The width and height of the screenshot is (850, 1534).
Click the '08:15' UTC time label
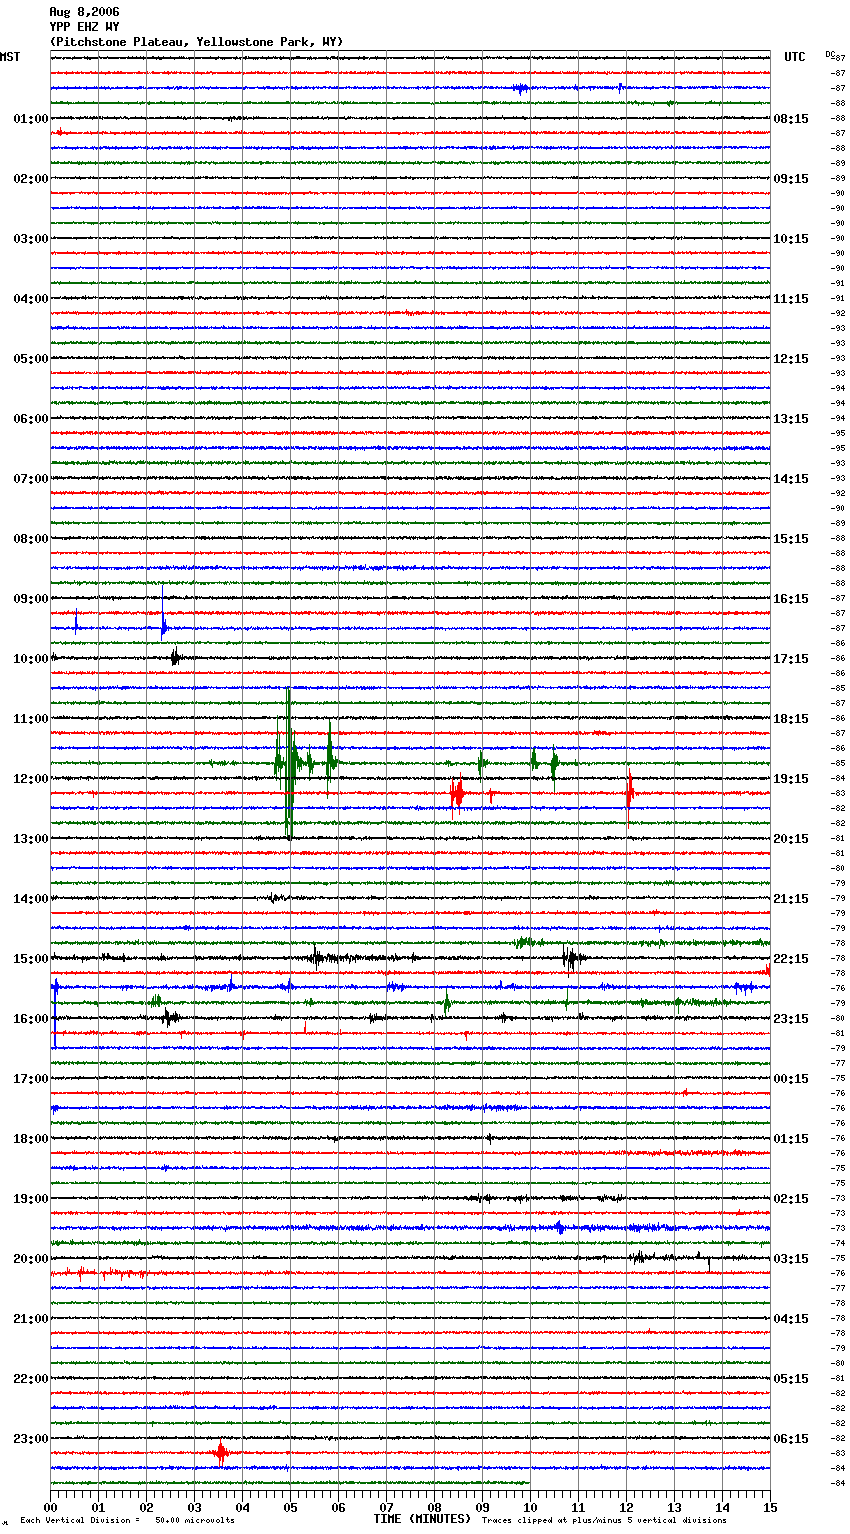791,119
